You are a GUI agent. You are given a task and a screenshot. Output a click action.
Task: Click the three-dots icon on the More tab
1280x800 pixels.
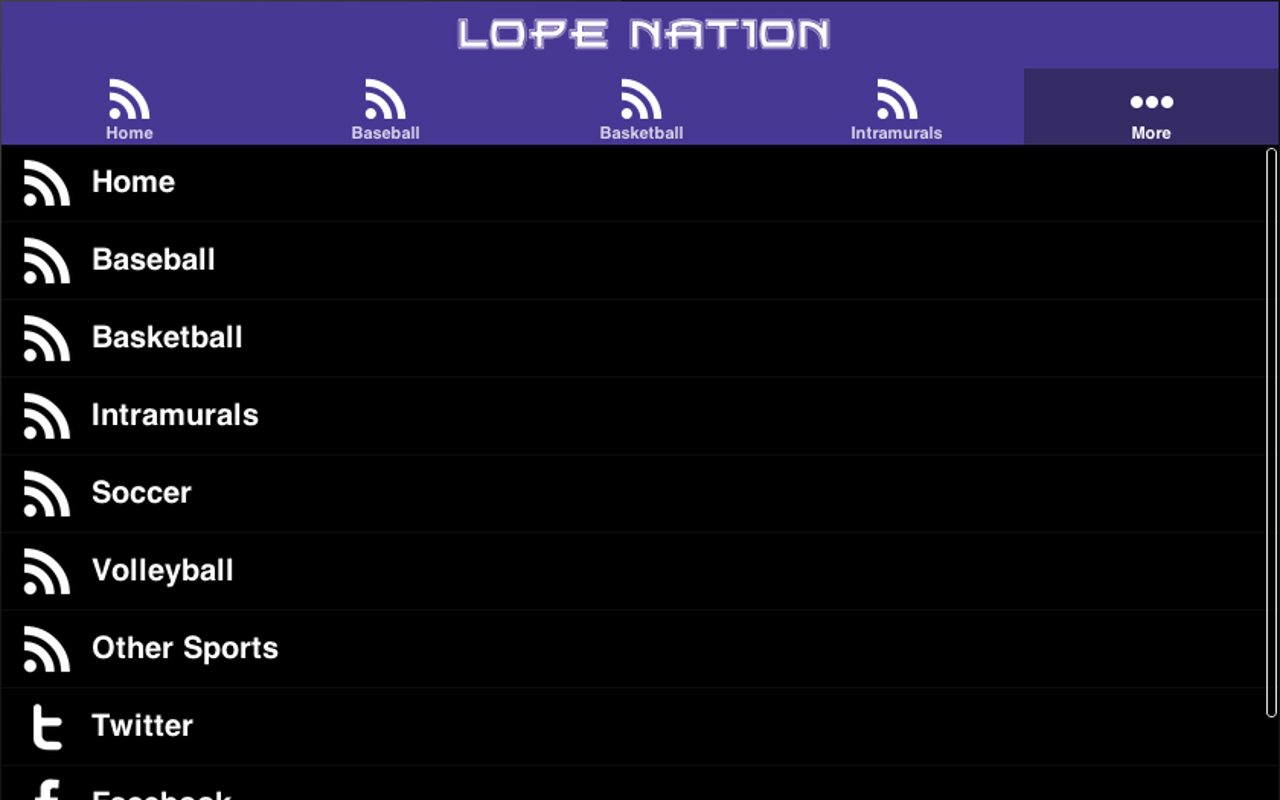click(1150, 100)
